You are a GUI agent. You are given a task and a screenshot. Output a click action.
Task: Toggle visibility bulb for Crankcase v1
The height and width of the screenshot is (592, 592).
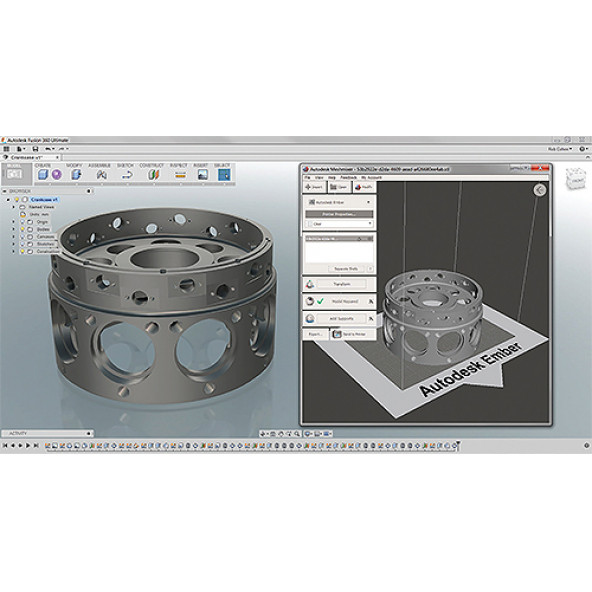(17, 199)
